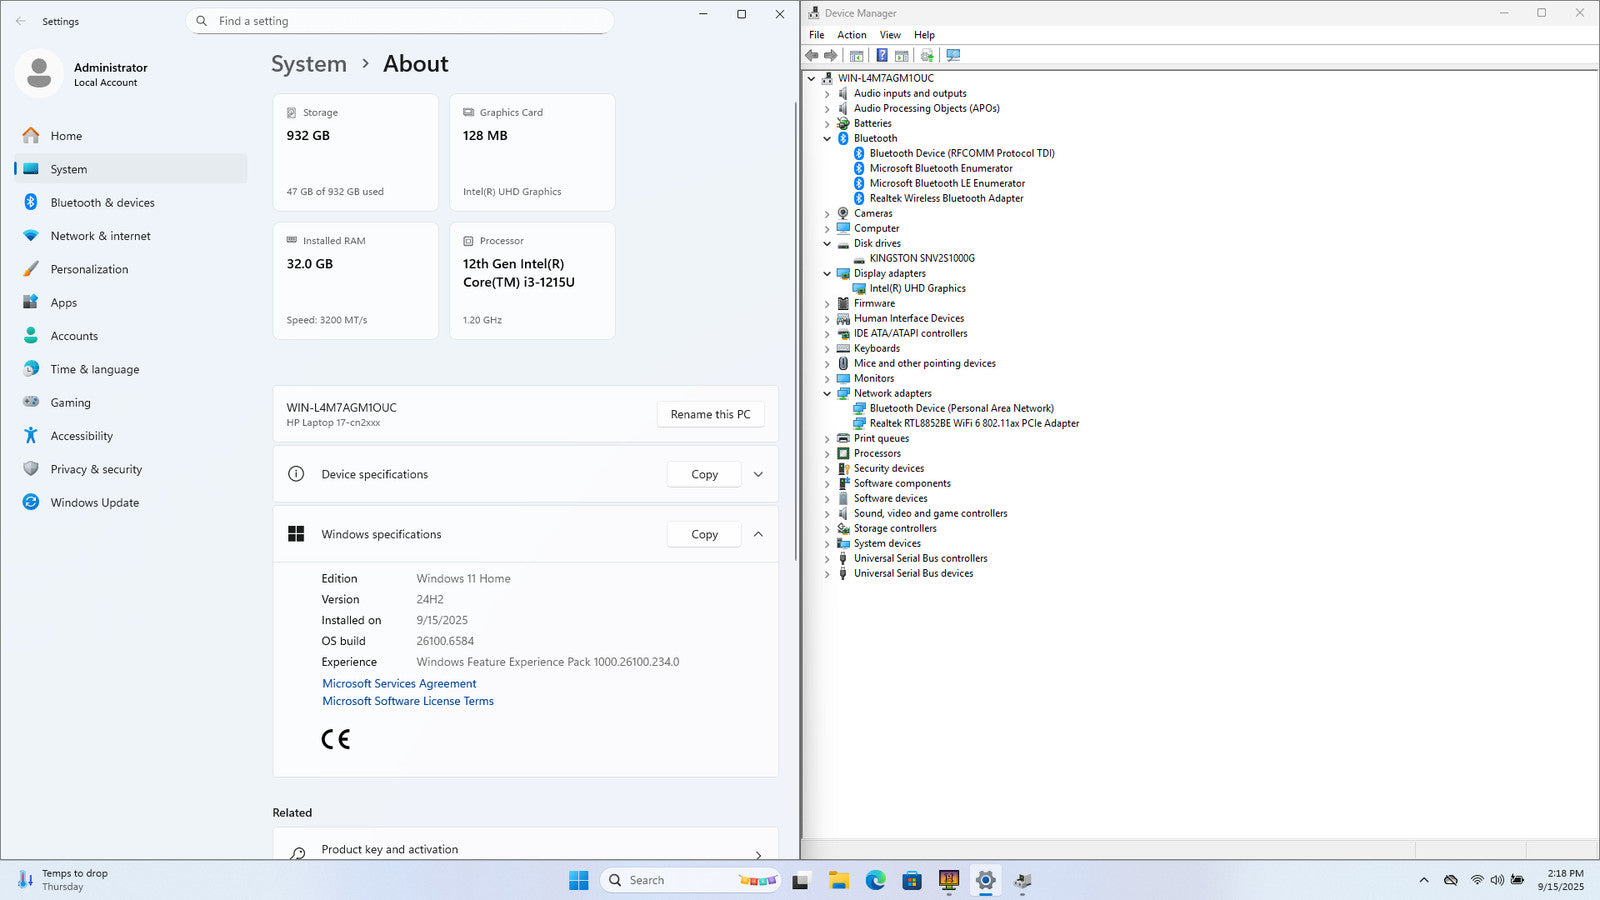This screenshot has width=1600, height=900.
Task: Click the Add drivers toolbar icon
Action: [927, 56]
